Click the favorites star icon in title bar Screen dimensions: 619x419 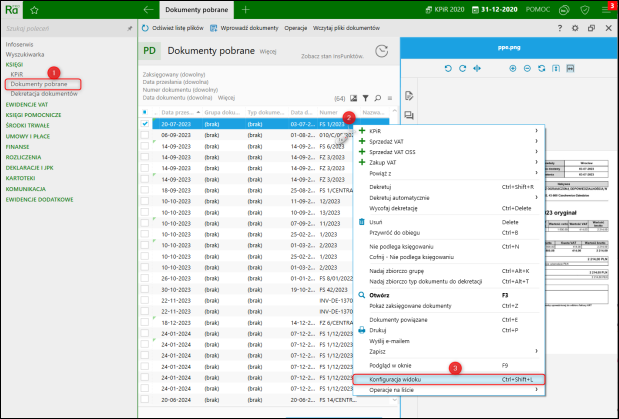coord(34,8)
